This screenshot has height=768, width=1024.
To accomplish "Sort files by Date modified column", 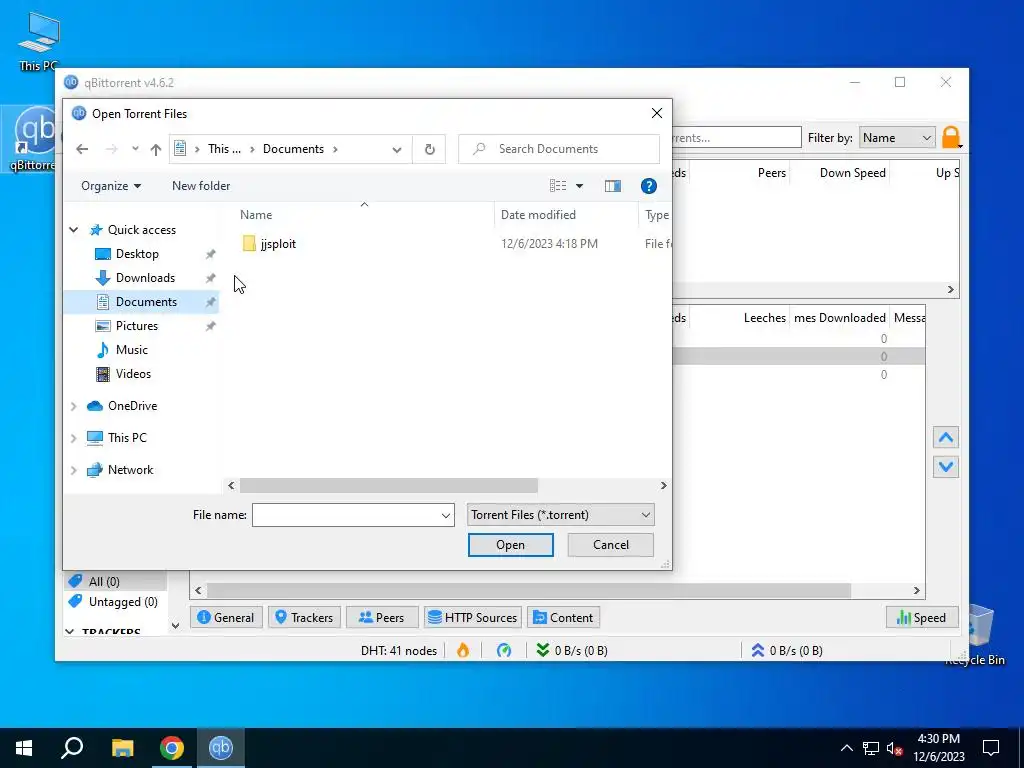I will click(x=538, y=215).
